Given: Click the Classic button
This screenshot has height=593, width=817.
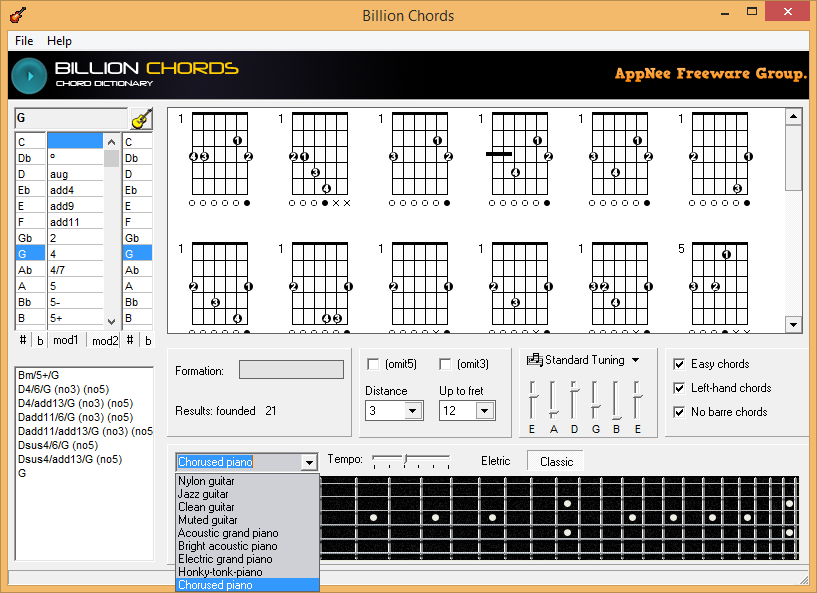Looking at the screenshot, I should click(x=556, y=462).
